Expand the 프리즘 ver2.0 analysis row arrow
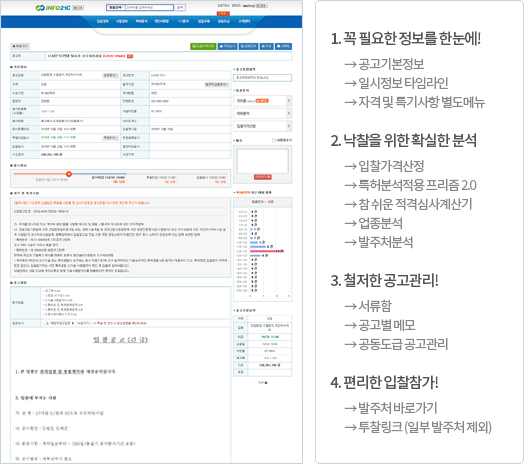Viewport: 524px width, 464px height. 289,101
